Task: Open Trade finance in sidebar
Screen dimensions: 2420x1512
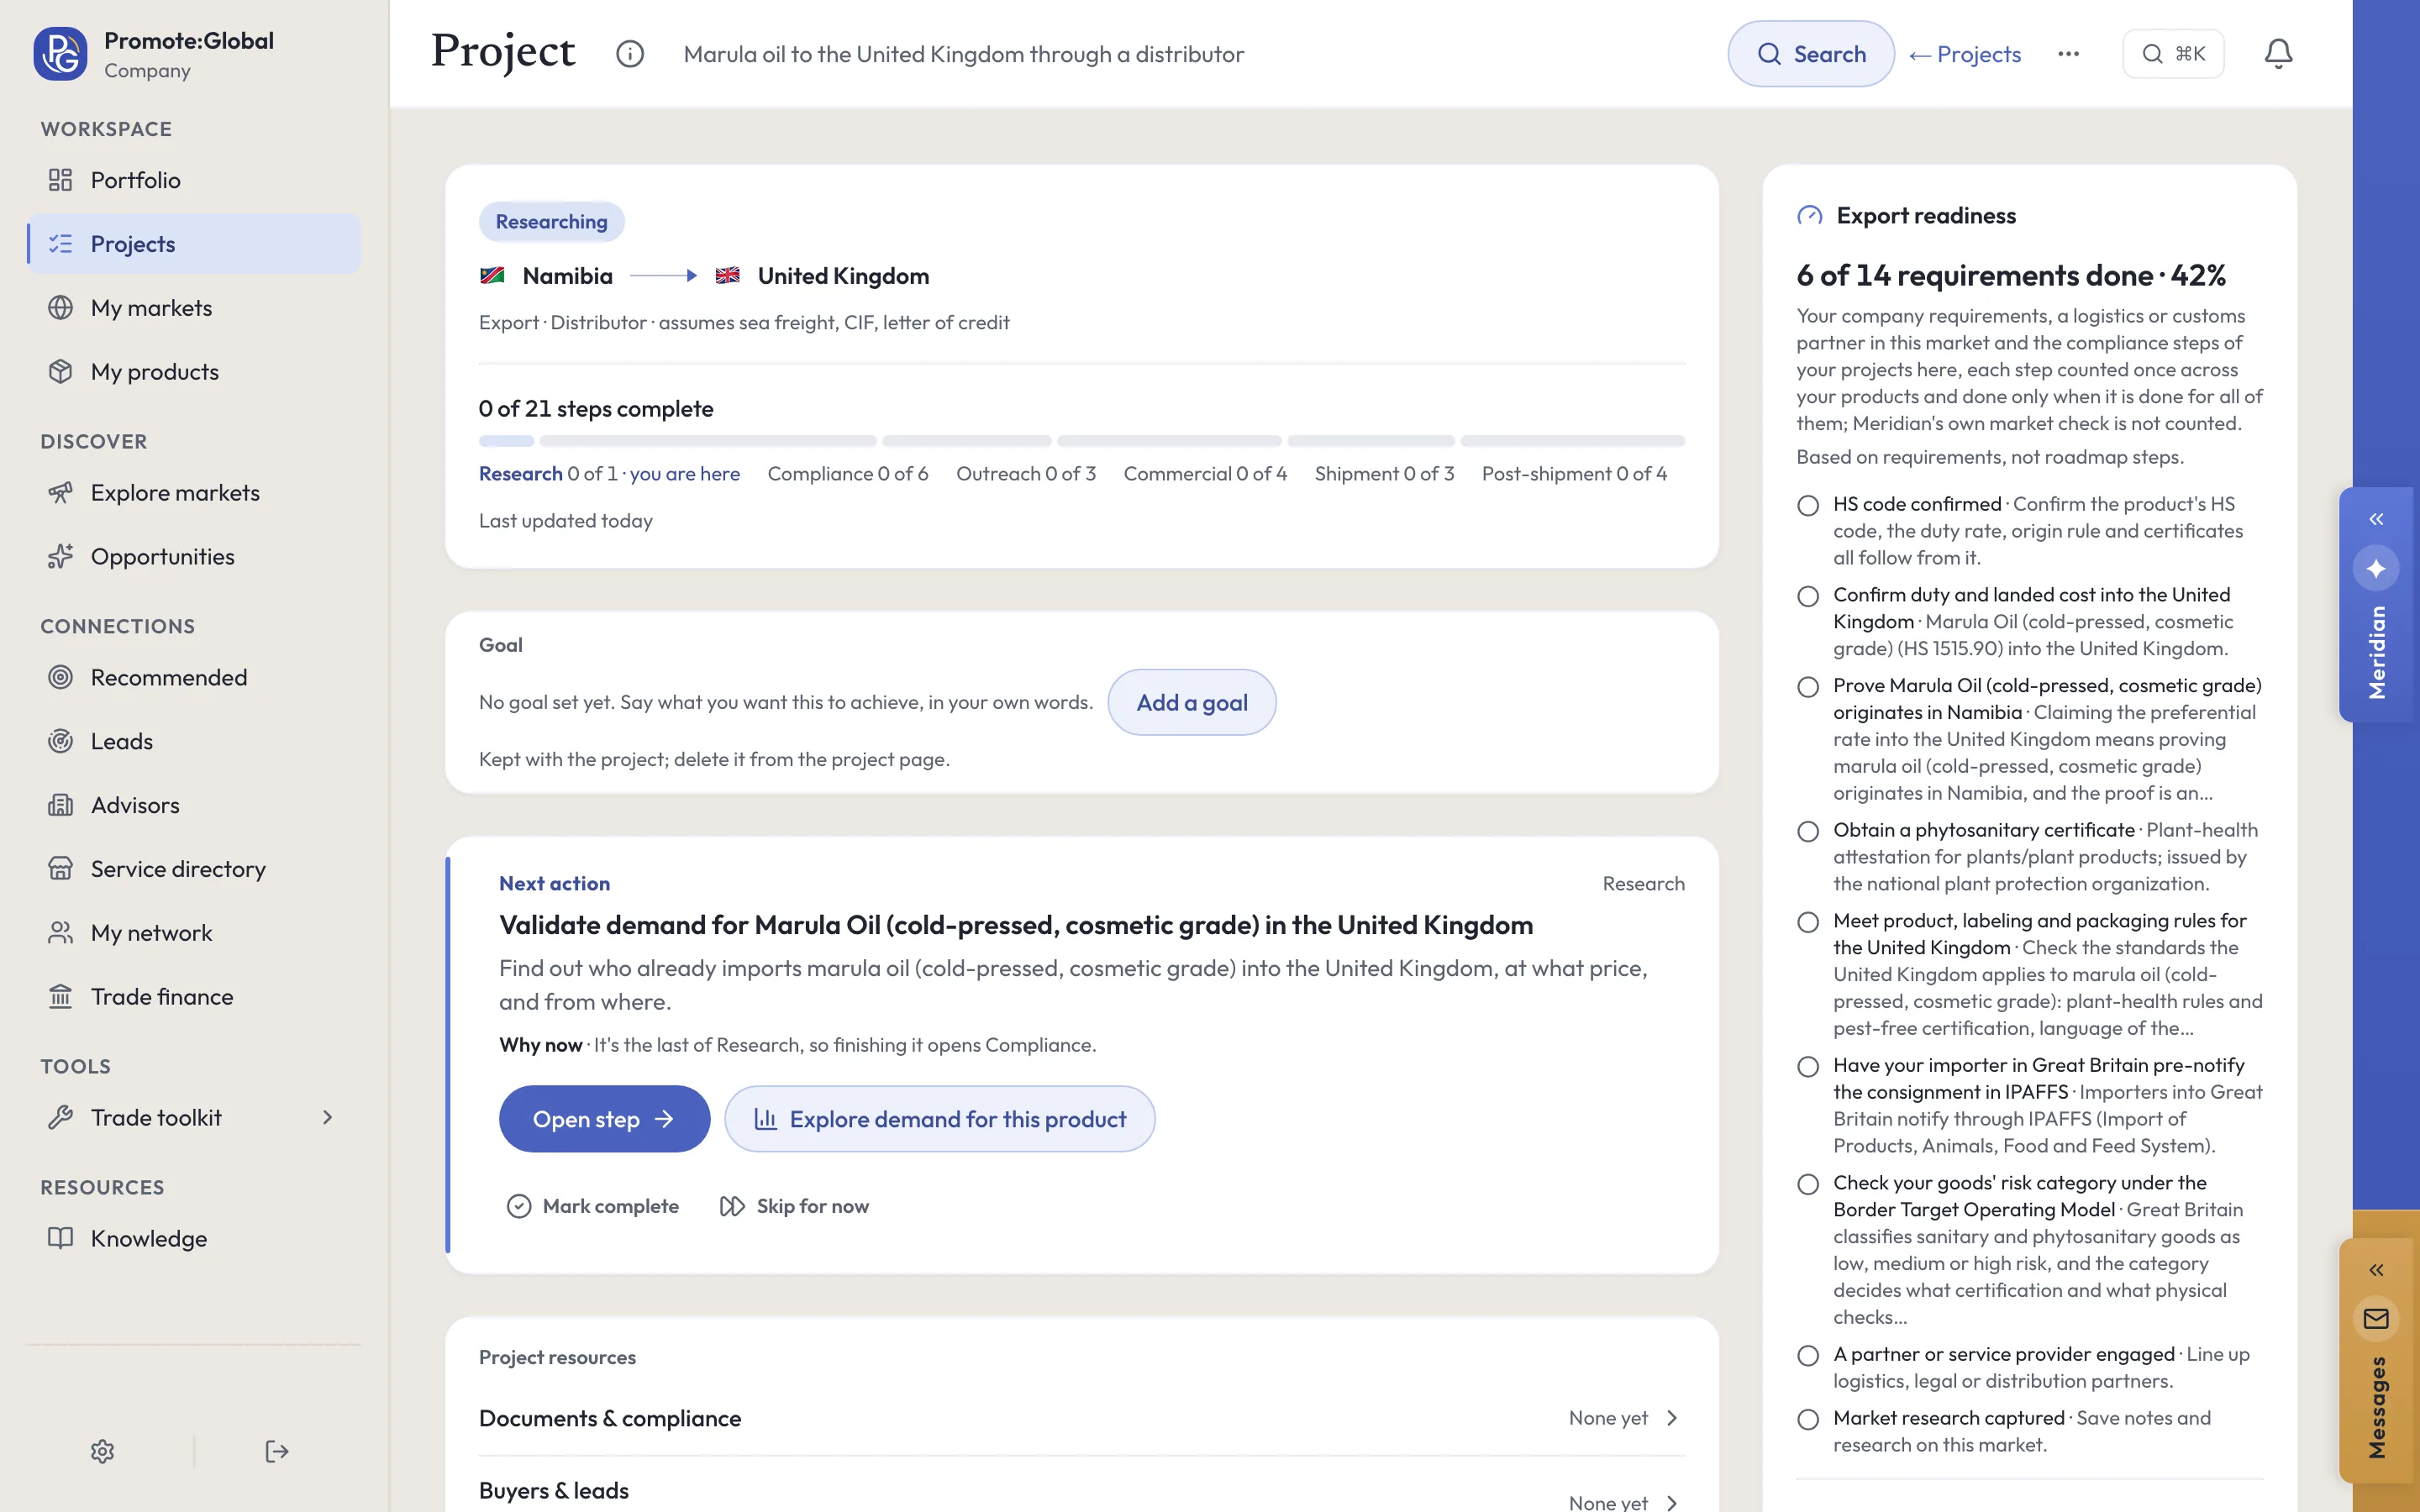Action: coord(193,997)
